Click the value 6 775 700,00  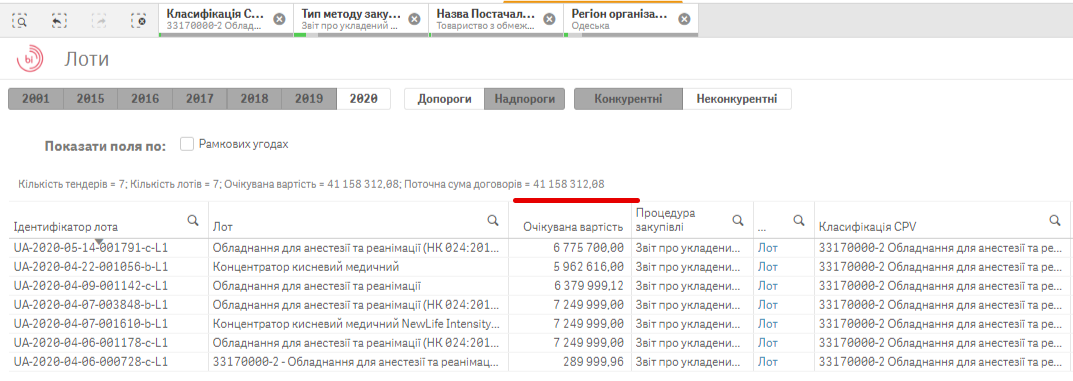pos(589,247)
